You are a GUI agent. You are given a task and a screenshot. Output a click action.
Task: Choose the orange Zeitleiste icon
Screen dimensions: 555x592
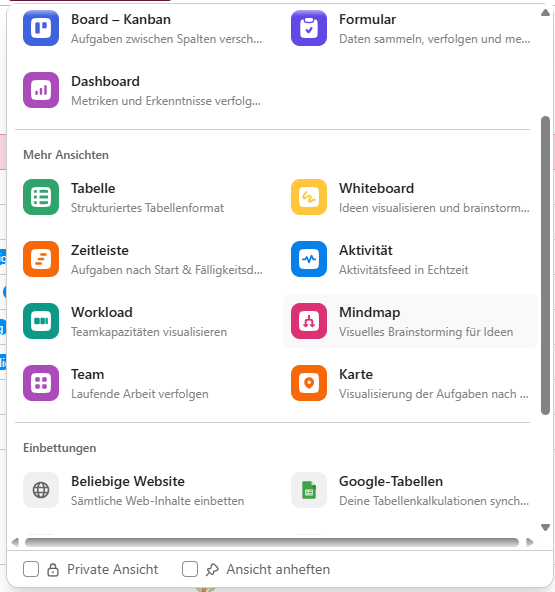tap(41, 259)
